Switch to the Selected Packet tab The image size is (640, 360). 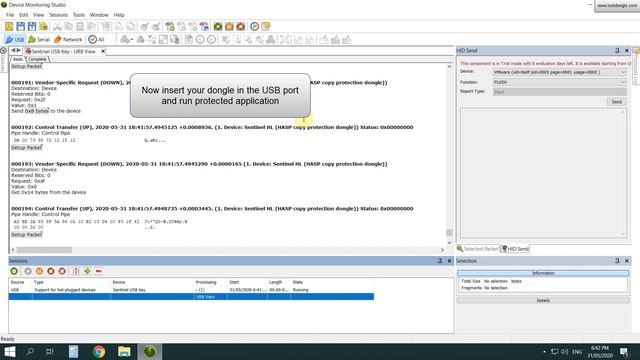pos(478,249)
